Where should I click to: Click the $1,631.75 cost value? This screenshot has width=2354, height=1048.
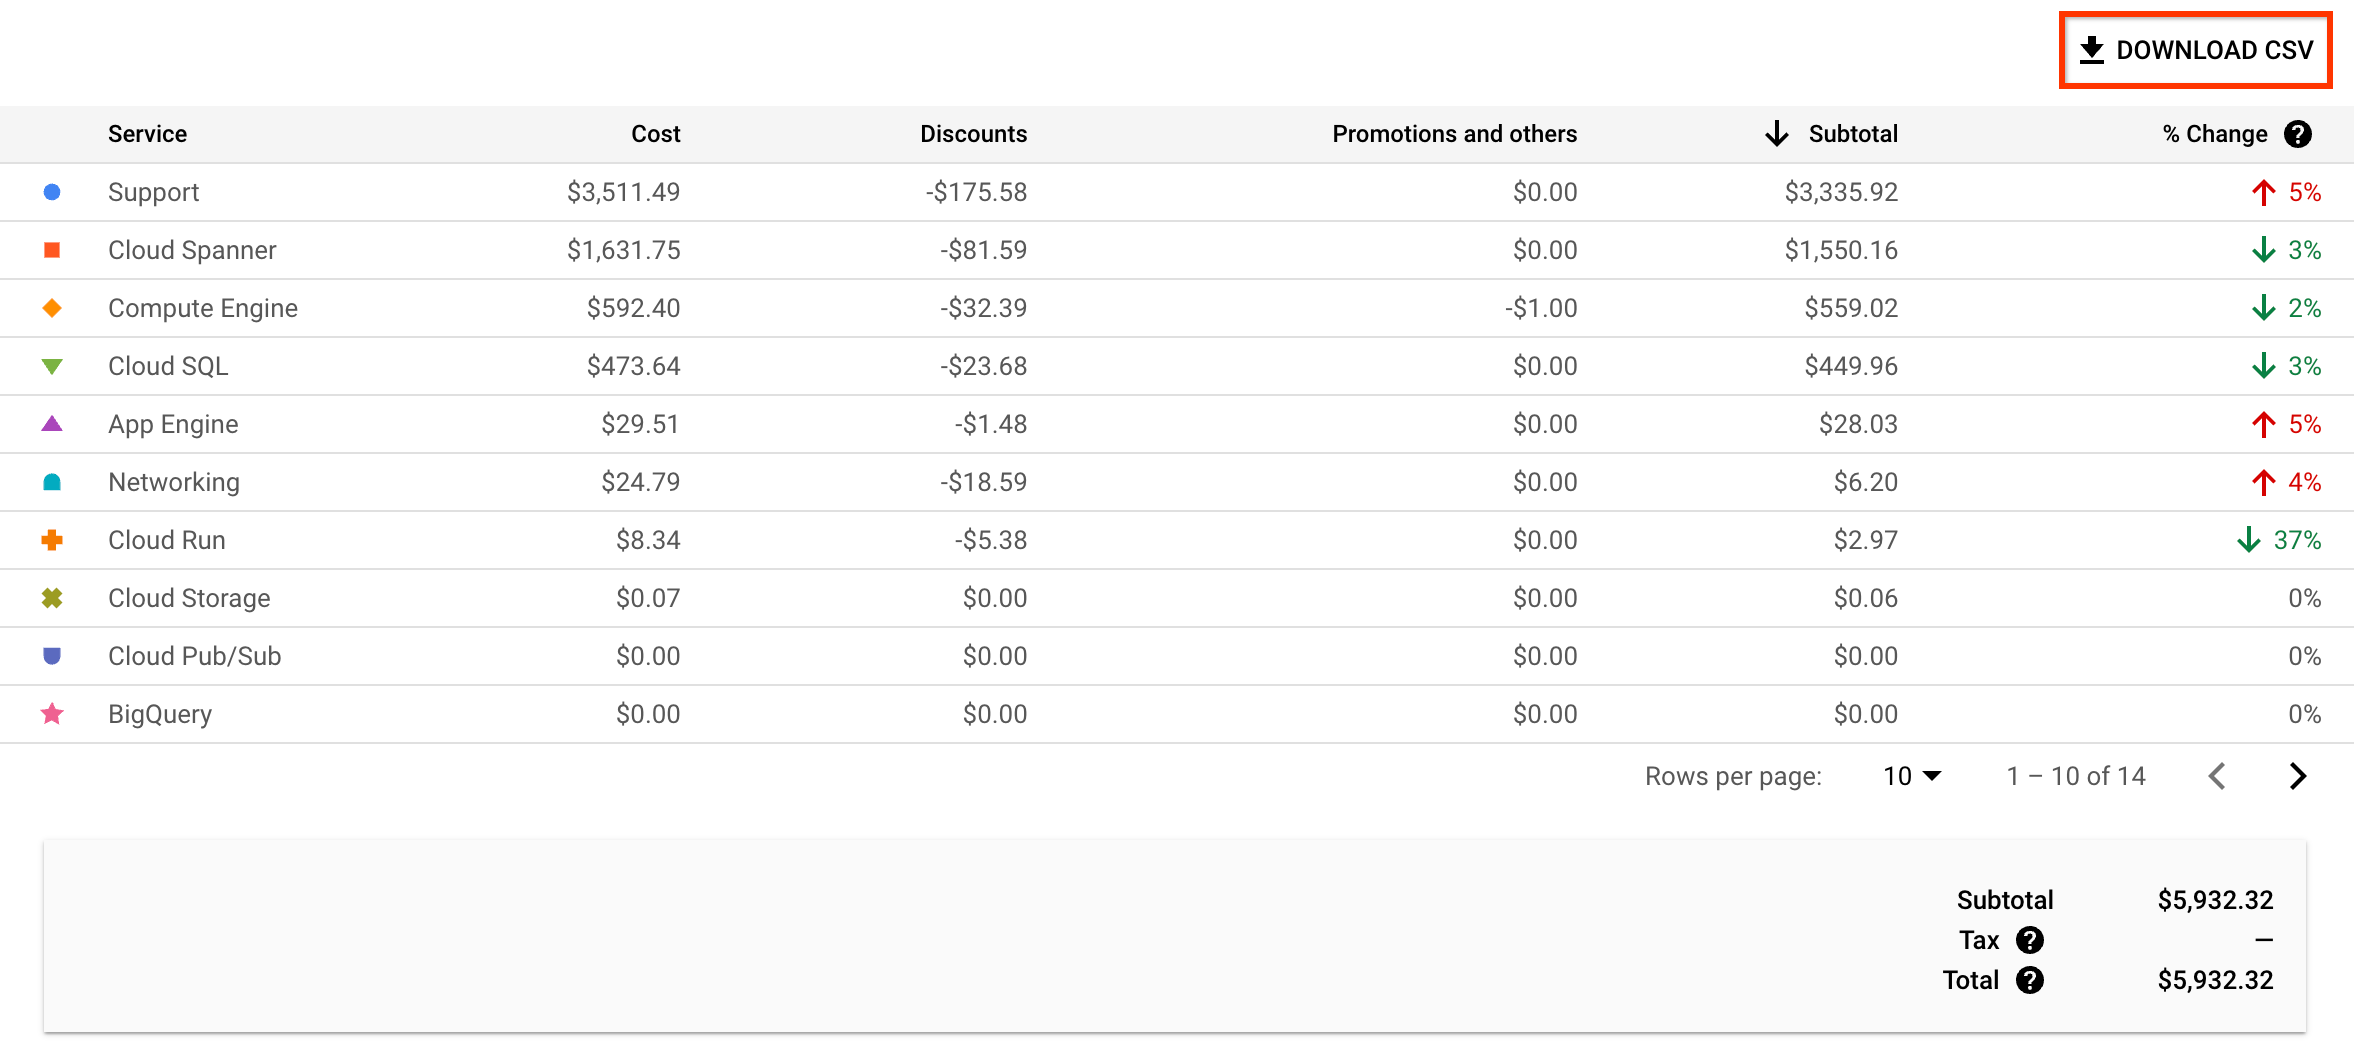pos(624,250)
